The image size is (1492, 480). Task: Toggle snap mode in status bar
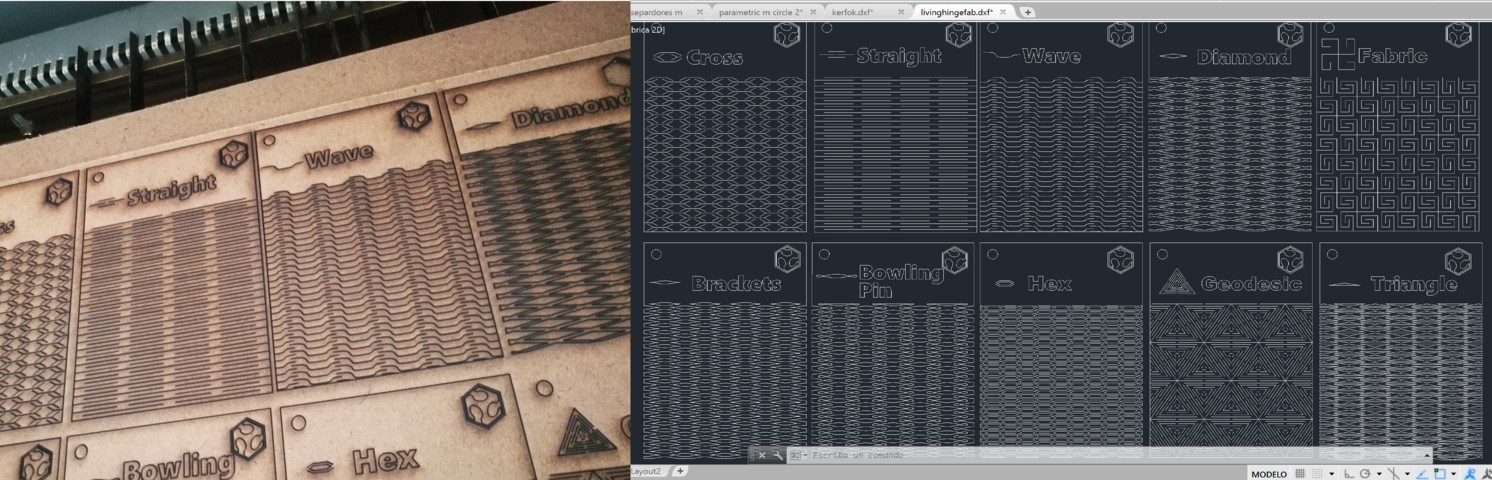tap(1317, 474)
